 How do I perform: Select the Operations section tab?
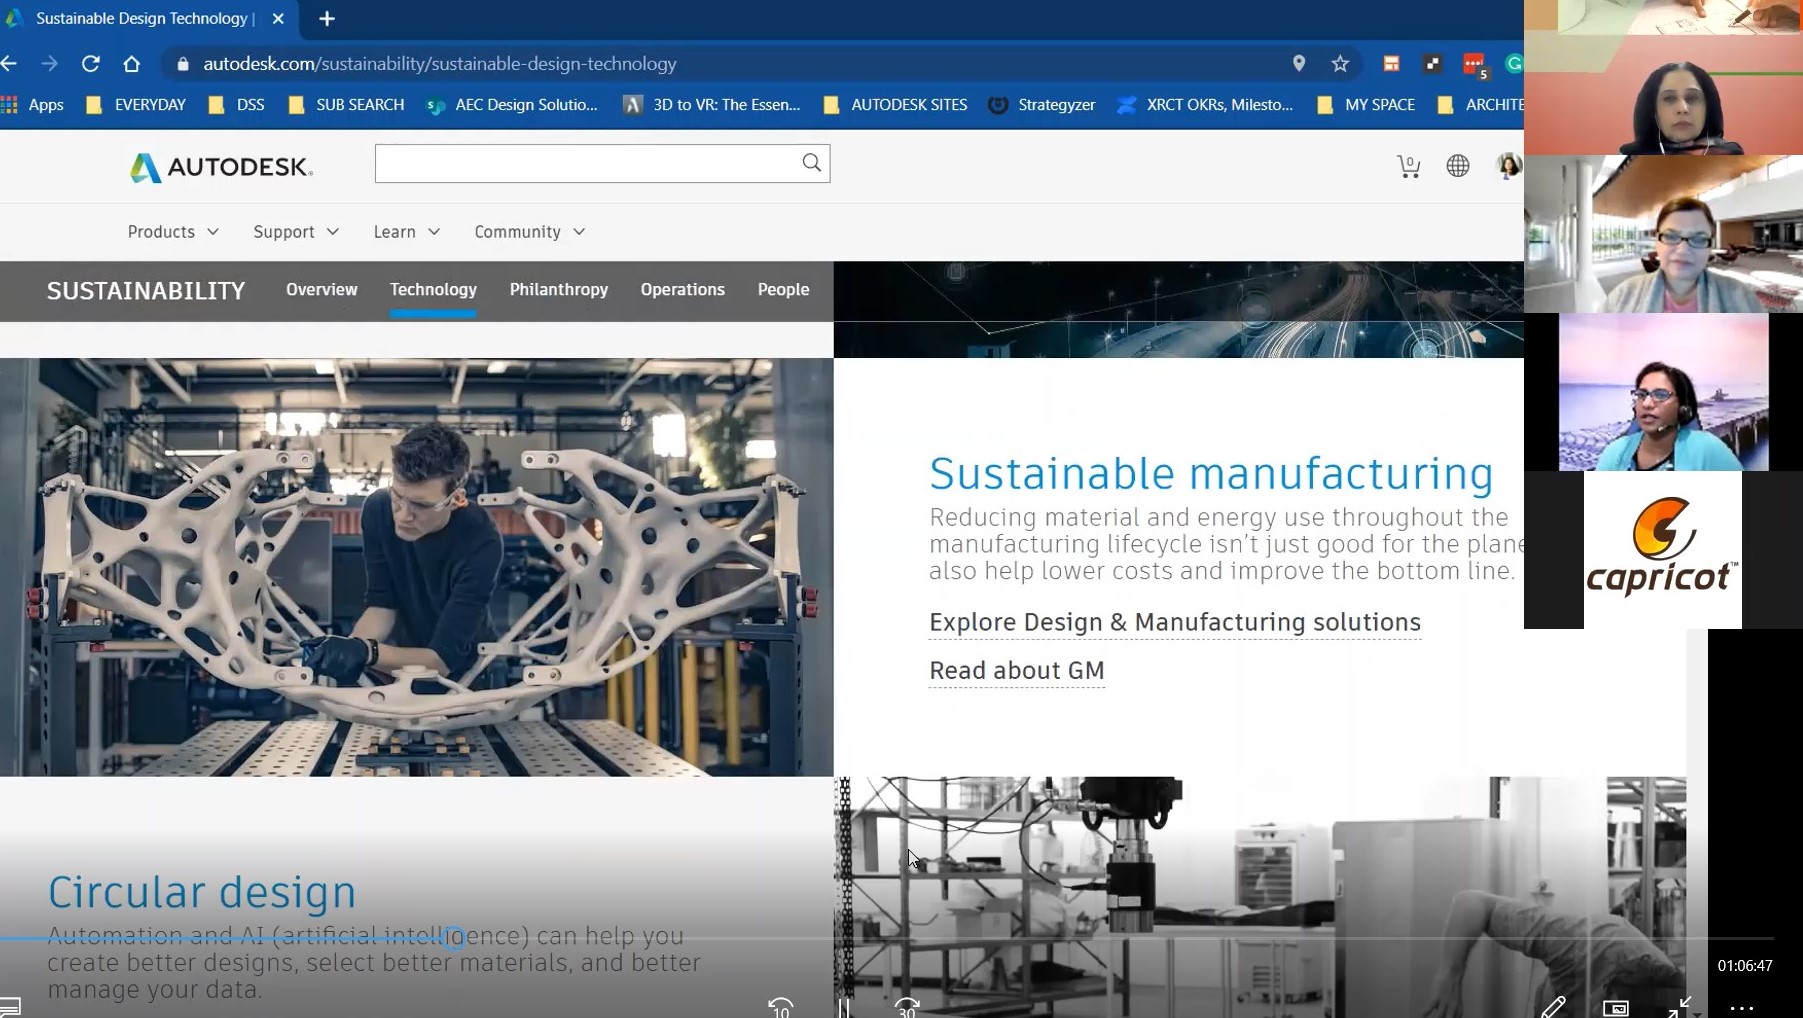click(x=682, y=289)
